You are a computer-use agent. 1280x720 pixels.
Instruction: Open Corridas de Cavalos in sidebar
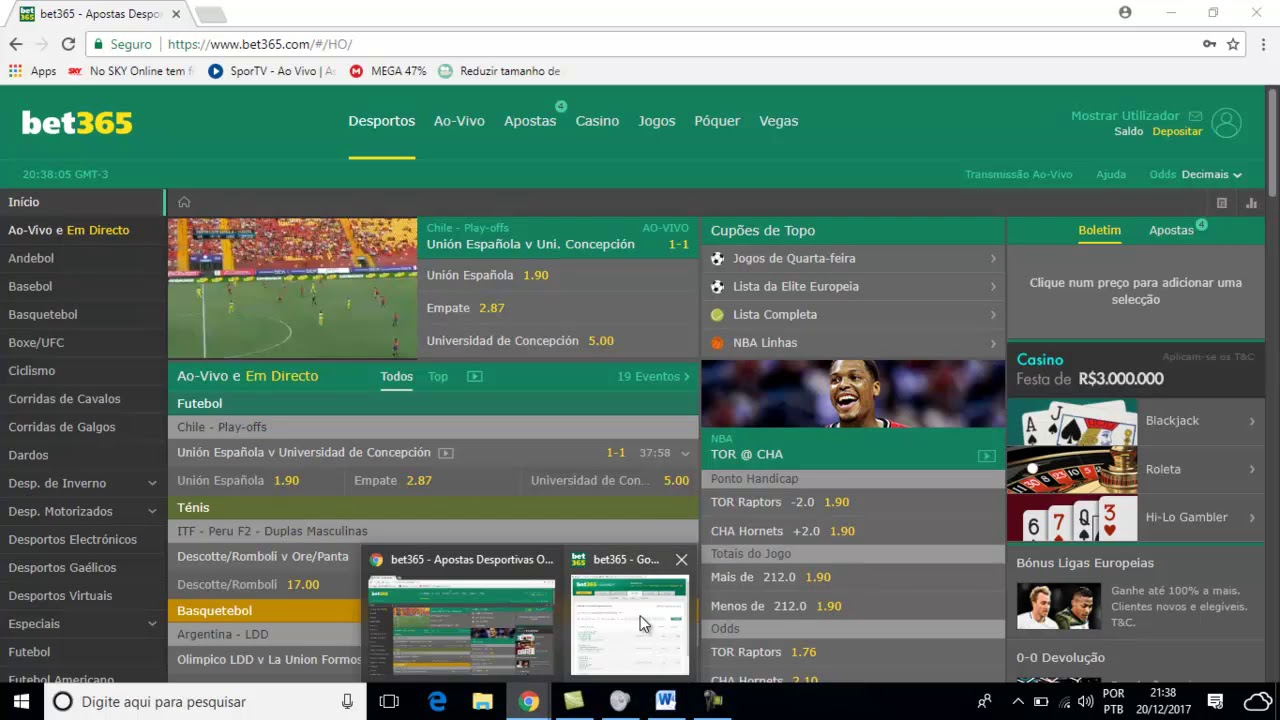coord(64,399)
